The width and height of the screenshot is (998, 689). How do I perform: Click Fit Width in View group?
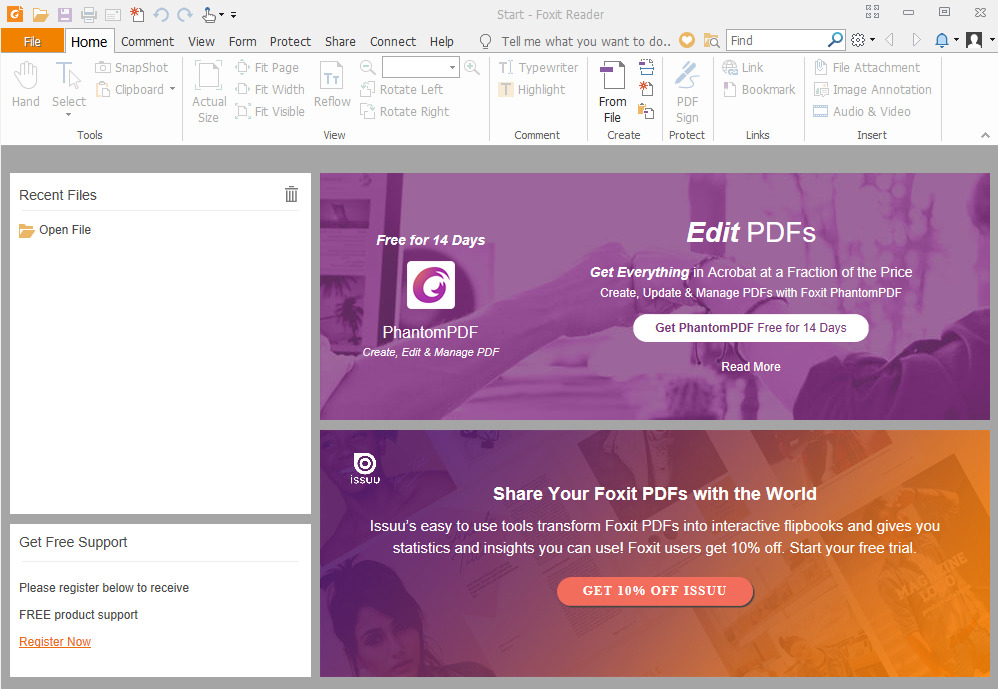coord(270,90)
